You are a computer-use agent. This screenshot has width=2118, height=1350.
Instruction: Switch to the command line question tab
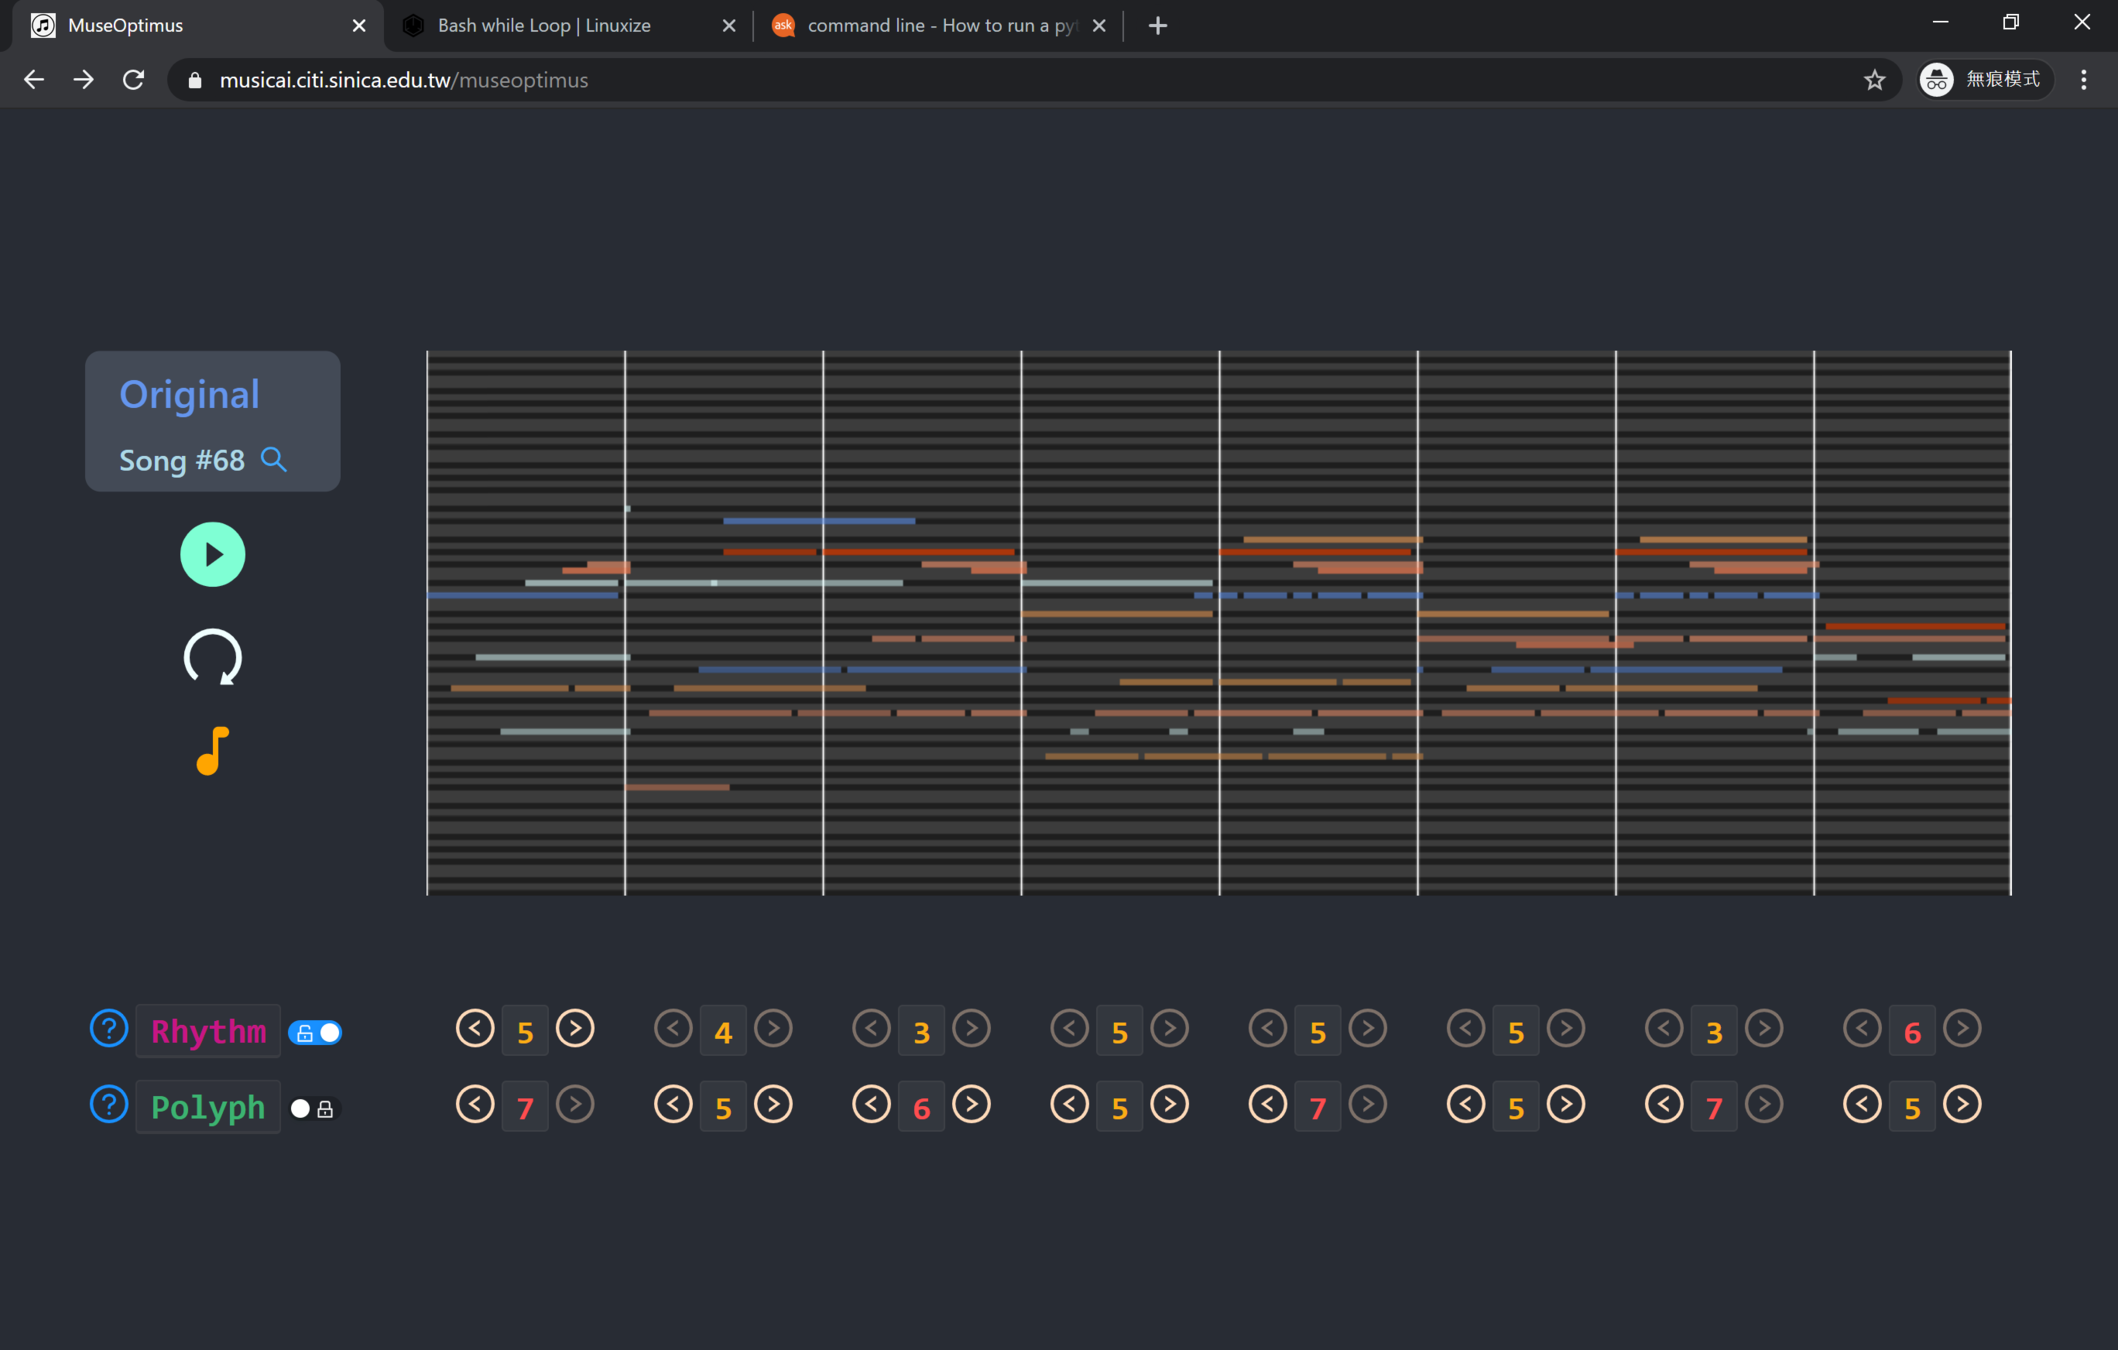pyautogui.click(x=928, y=25)
